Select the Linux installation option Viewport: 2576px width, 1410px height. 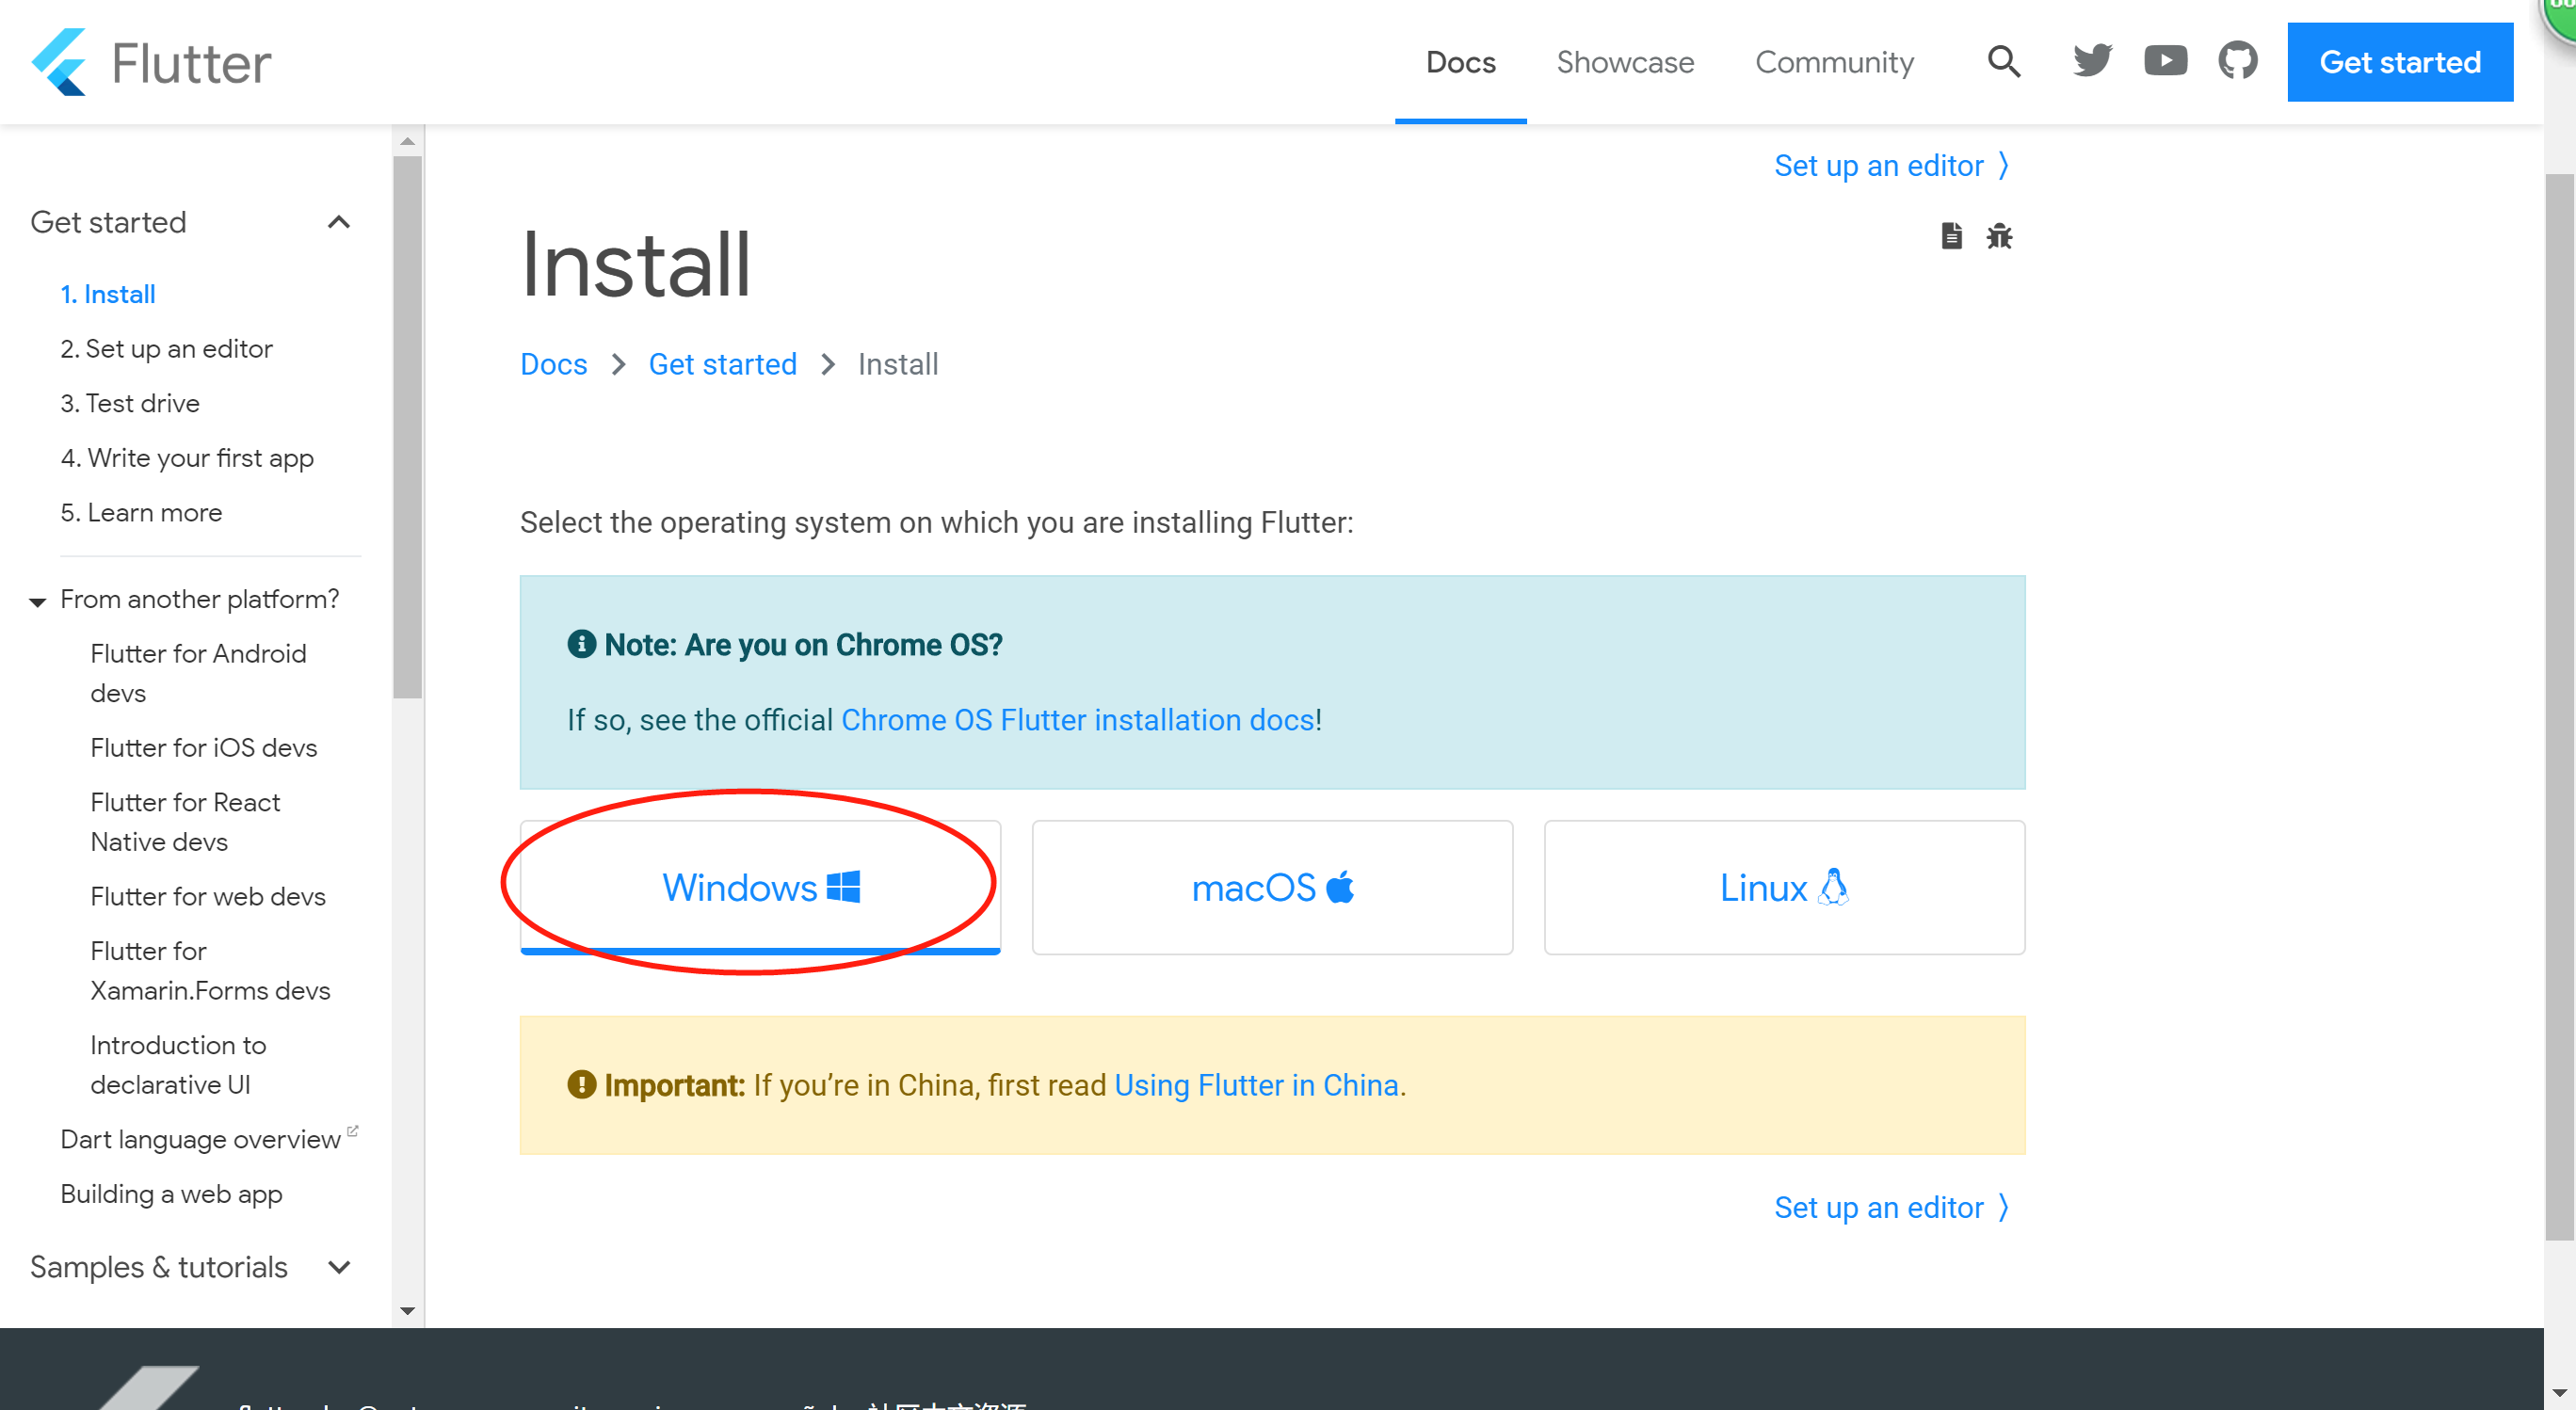pos(1784,888)
